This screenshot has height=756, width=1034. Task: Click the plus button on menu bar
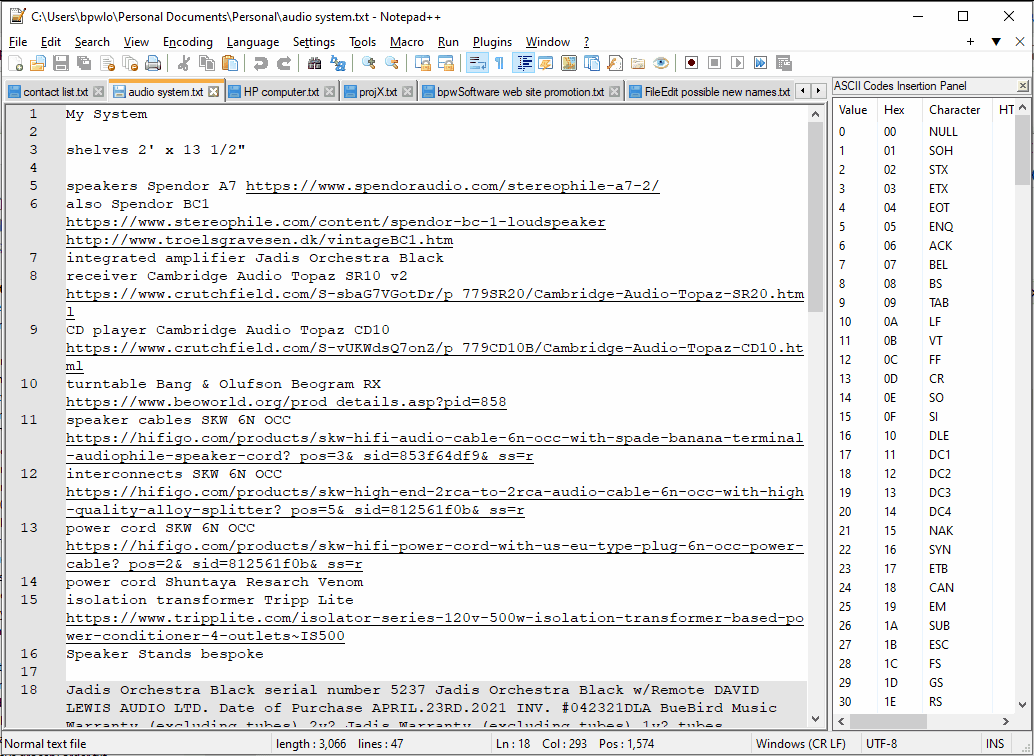970,42
